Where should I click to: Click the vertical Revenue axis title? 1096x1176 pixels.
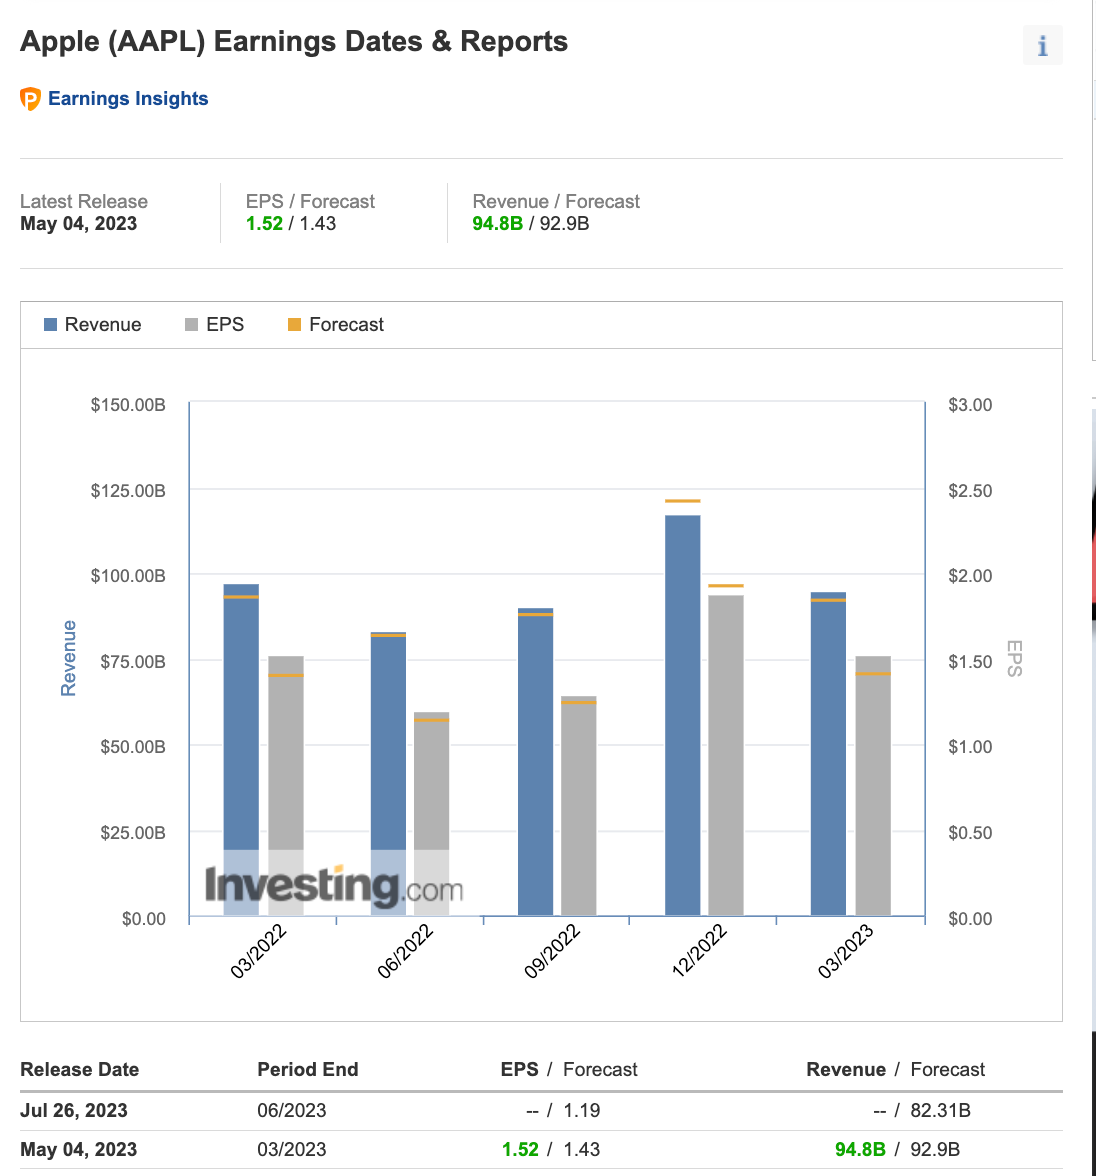[x=68, y=658]
